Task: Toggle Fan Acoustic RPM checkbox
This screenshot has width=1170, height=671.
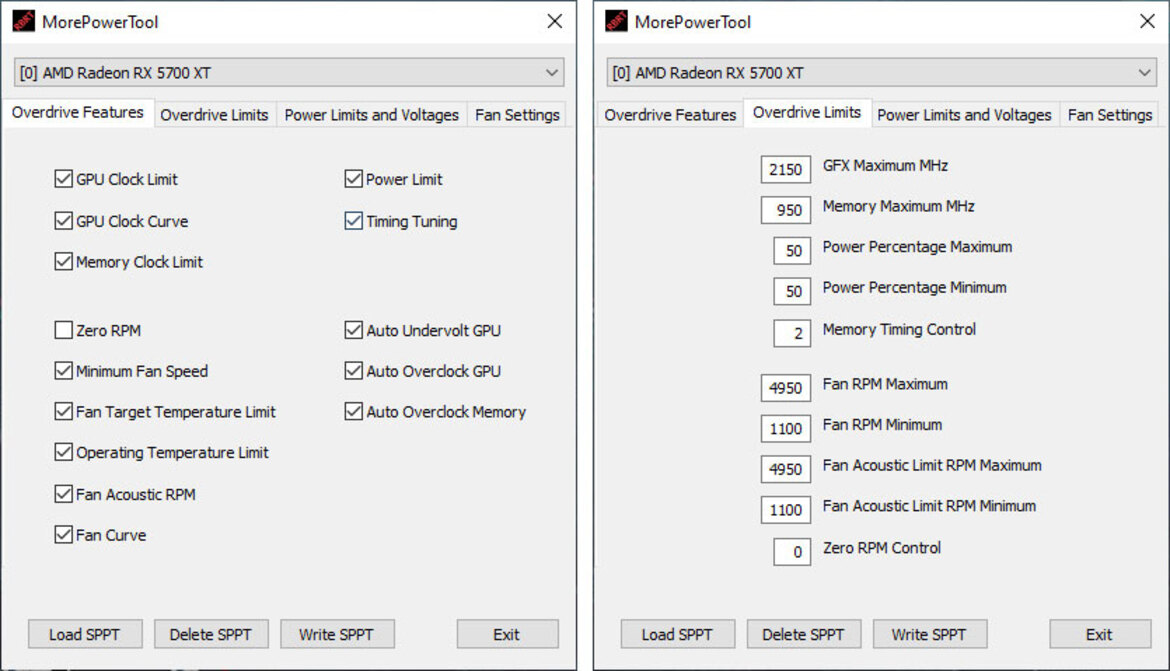Action: coord(63,494)
